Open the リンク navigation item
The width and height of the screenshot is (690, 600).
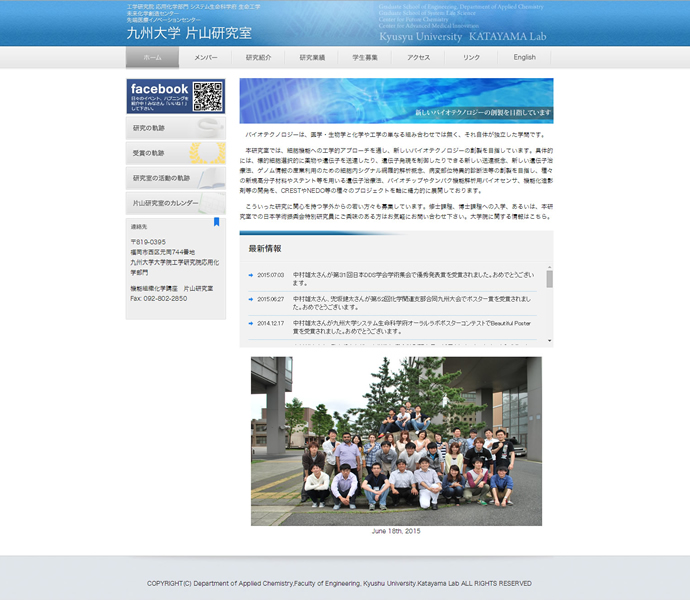(471, 57)
